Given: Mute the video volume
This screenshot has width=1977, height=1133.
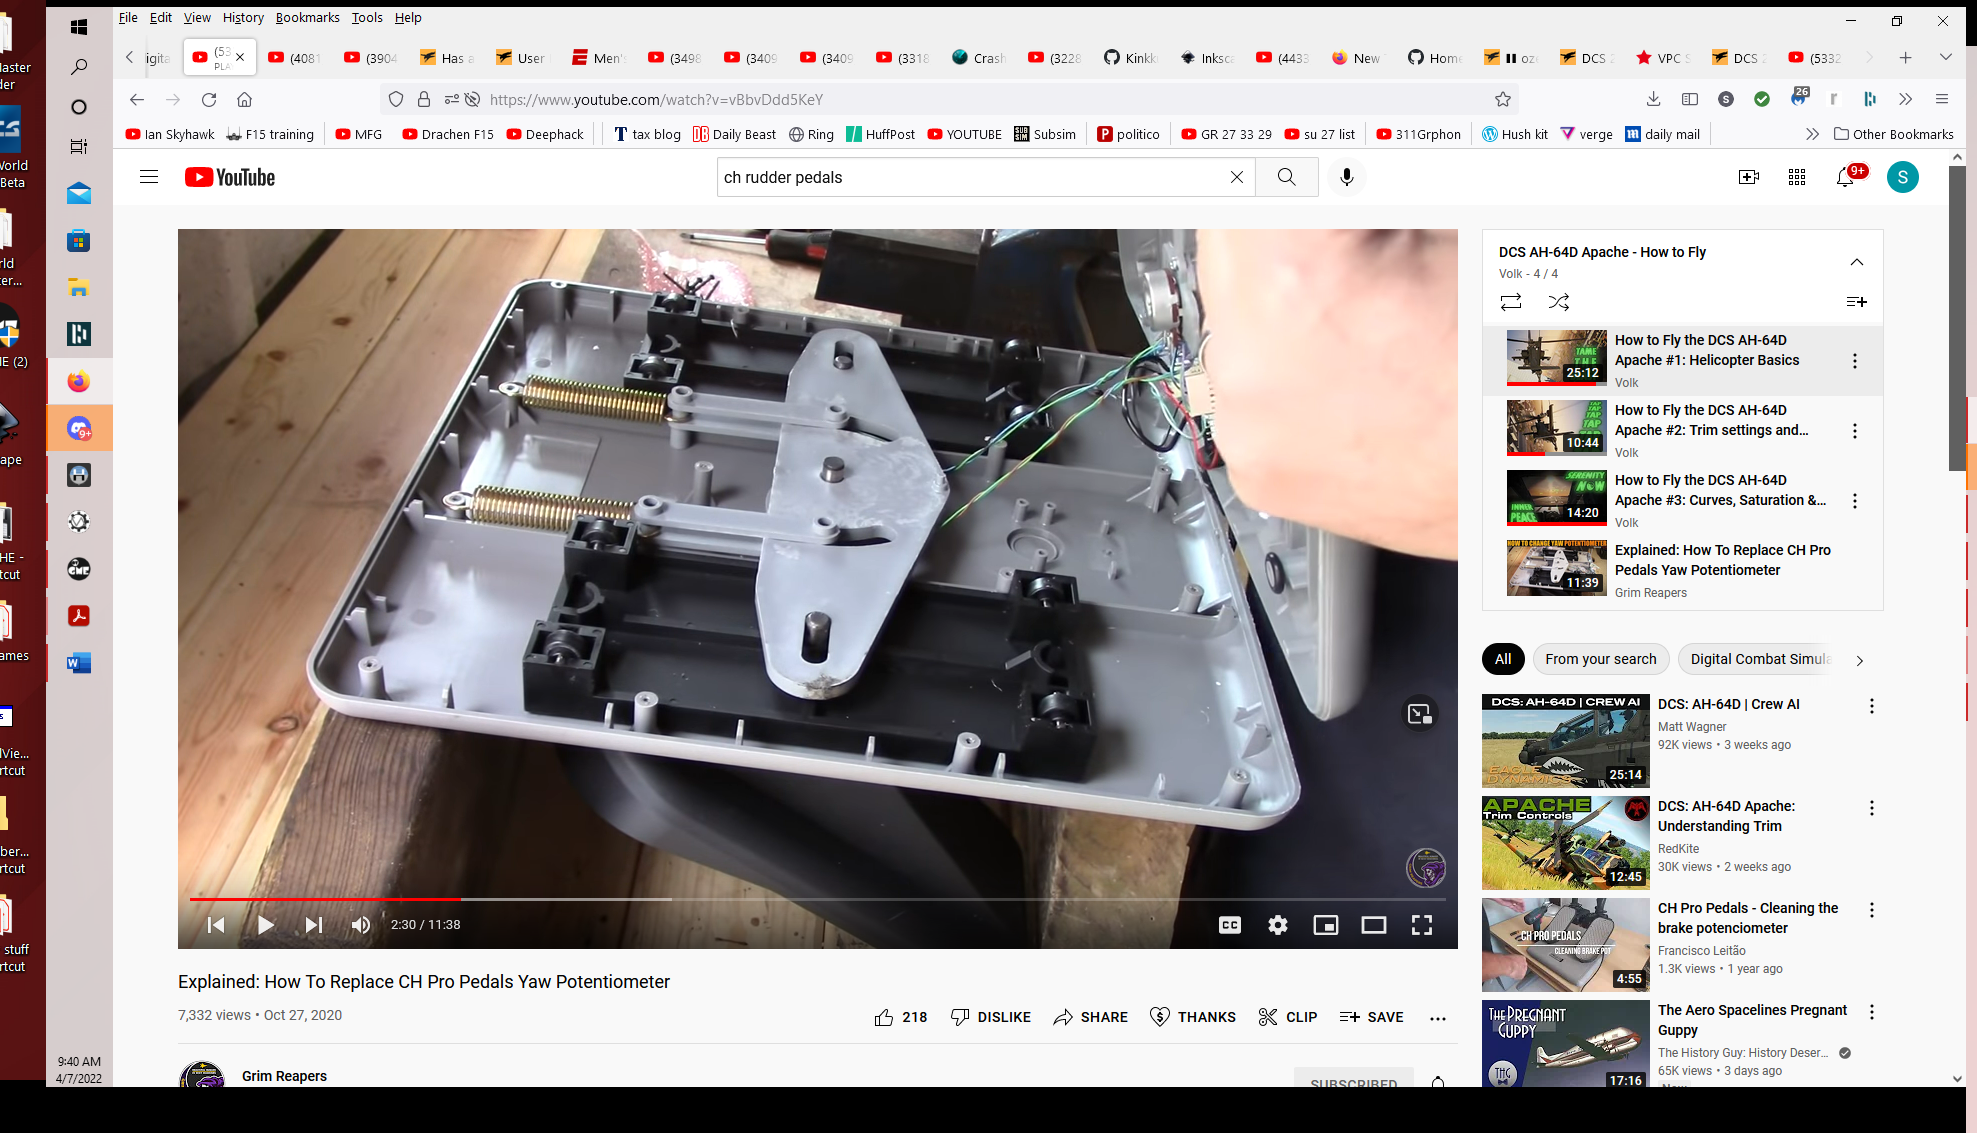Looking at the screenshot, I should pyautogui.click(x=361, y=925).
